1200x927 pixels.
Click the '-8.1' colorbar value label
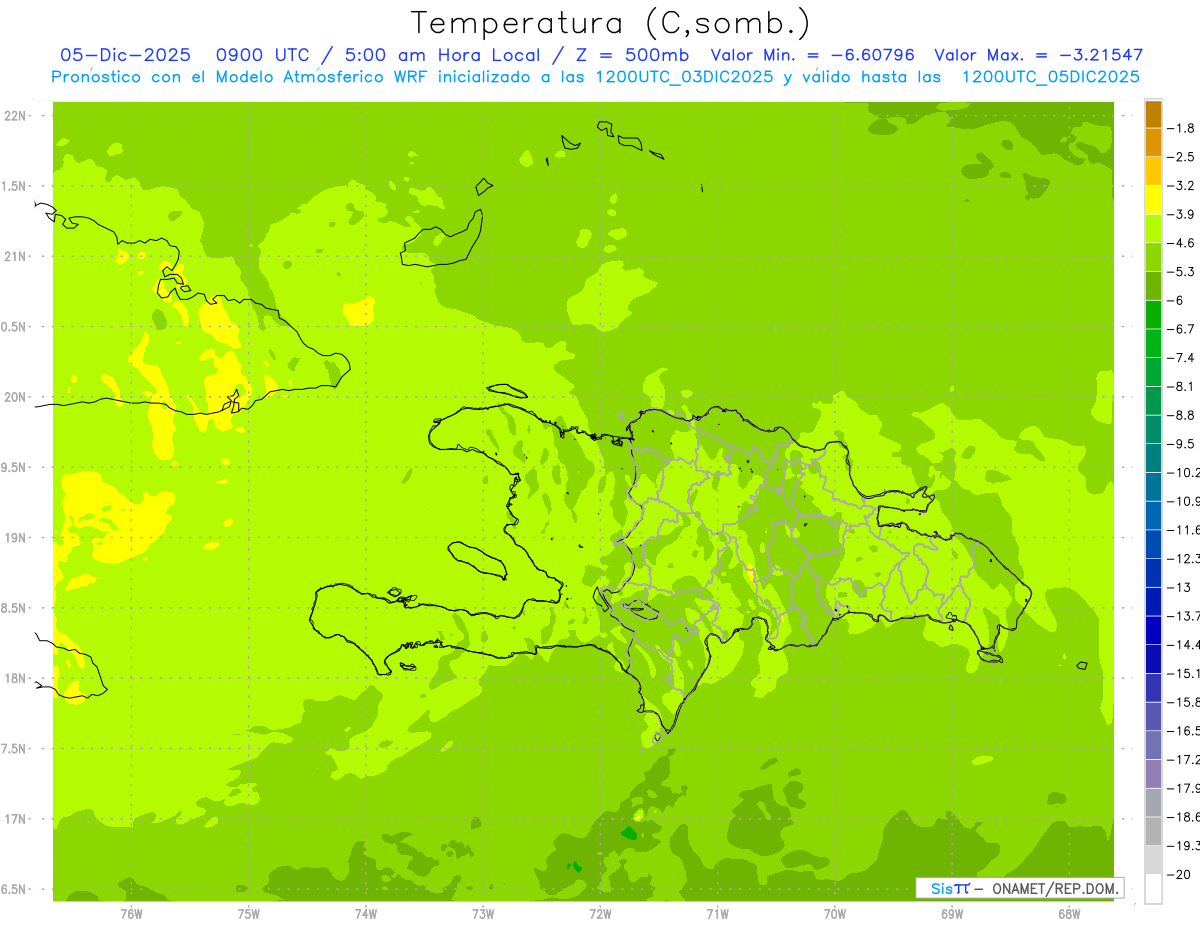pyautogui.click(x=1182, y=387)
